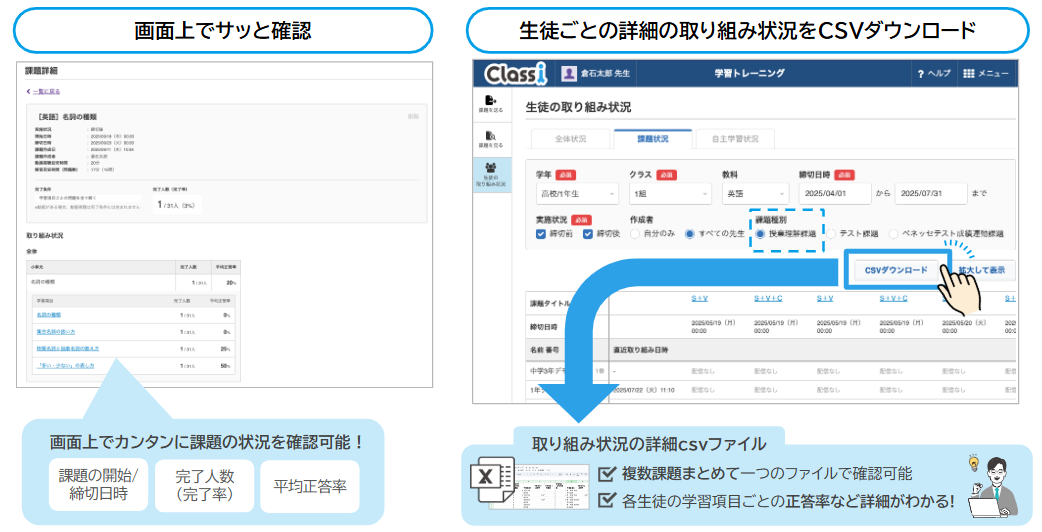This screenshot has height=532, width=1042.
Task: Click the [英語] 名詞の種類 title
Action: tap(67, 117)
